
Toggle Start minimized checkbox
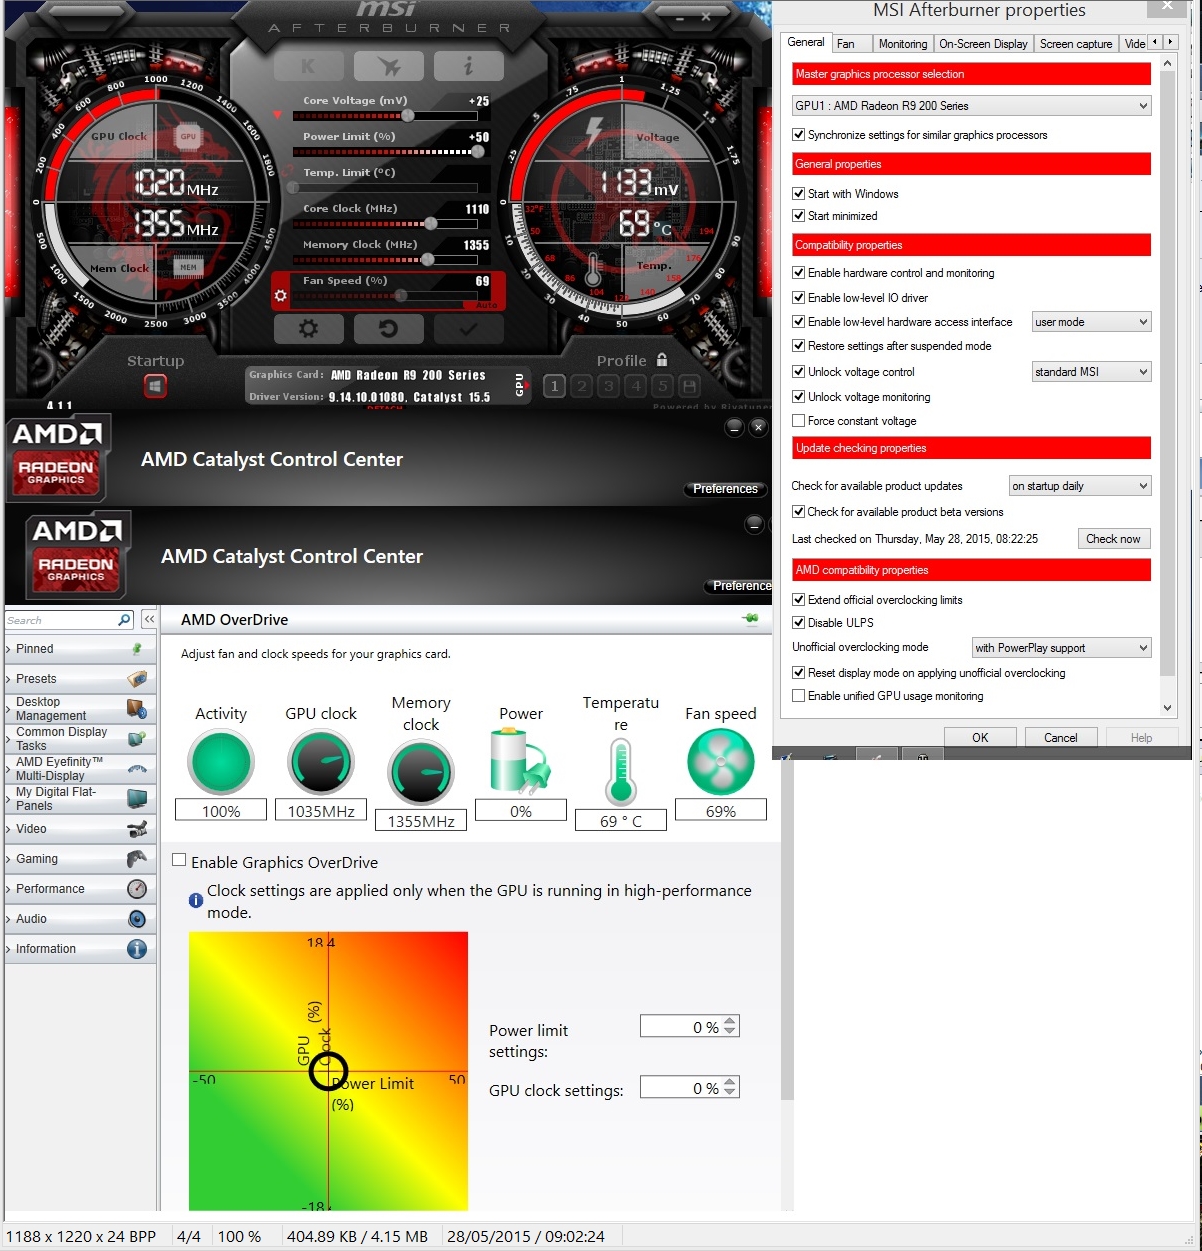coord(798,216)
